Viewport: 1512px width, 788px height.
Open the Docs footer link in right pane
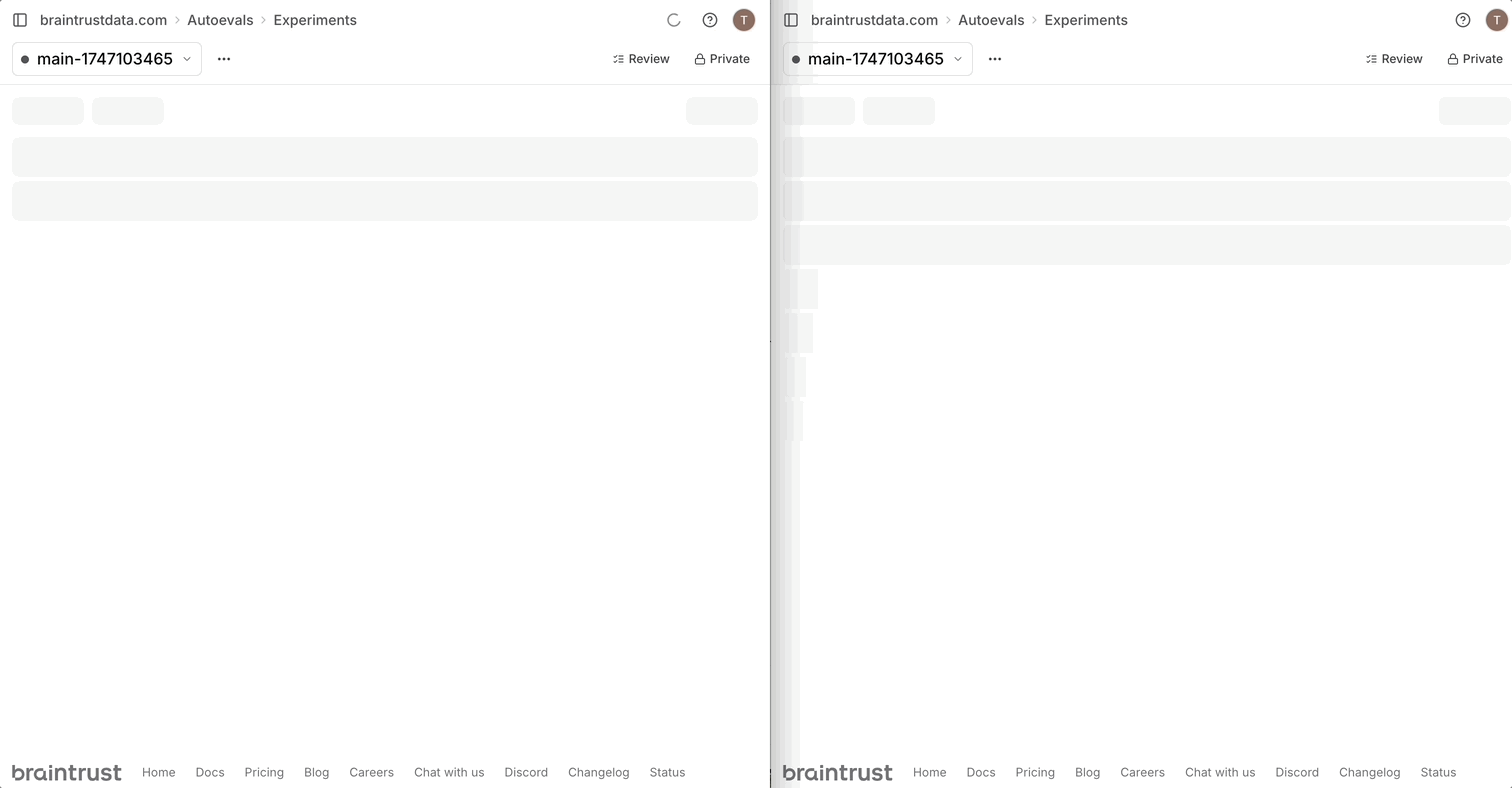click(981, 772)
